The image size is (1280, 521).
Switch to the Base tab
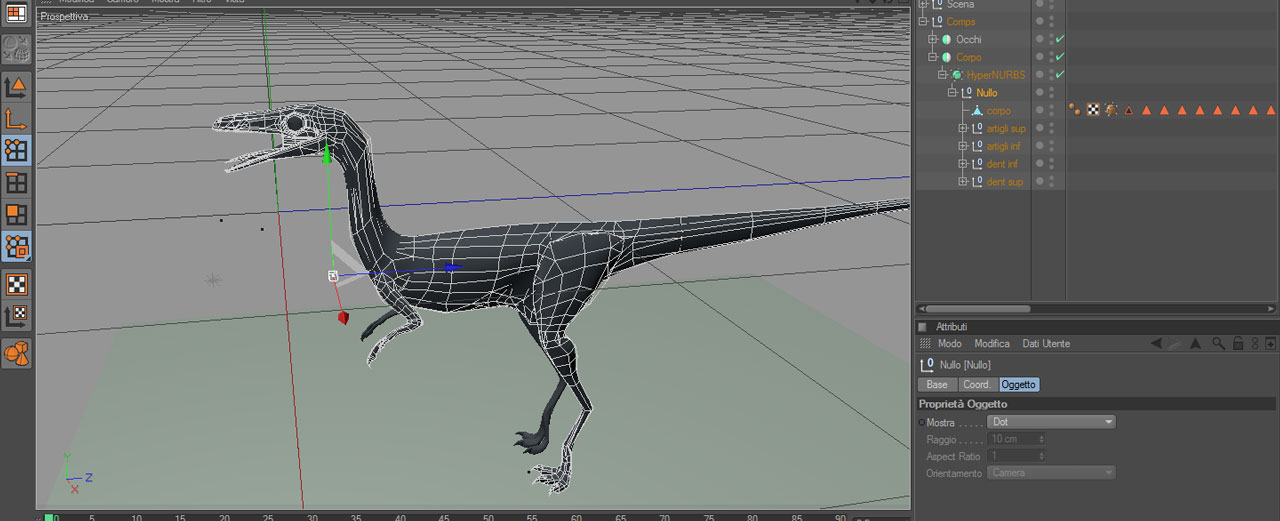pos(937,384)
